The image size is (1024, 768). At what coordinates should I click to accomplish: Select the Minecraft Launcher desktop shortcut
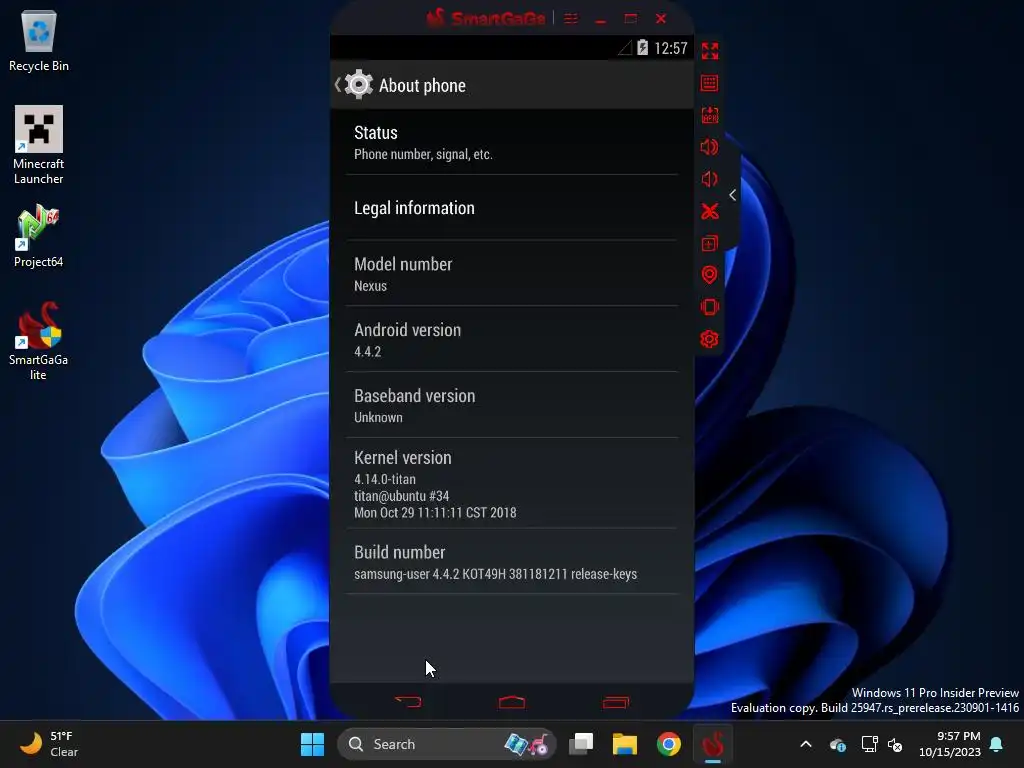click(39, 145)
